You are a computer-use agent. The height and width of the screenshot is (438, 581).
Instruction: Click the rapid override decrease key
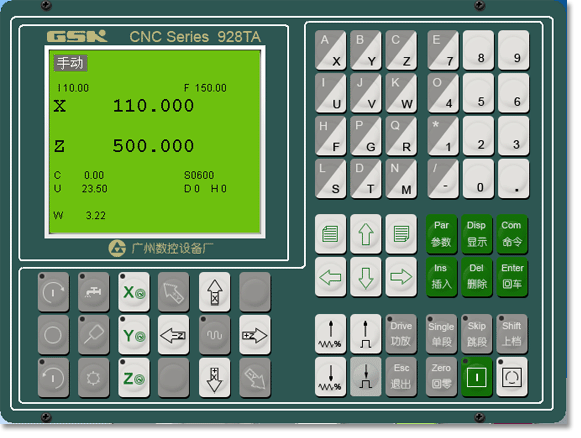point(366,376)
